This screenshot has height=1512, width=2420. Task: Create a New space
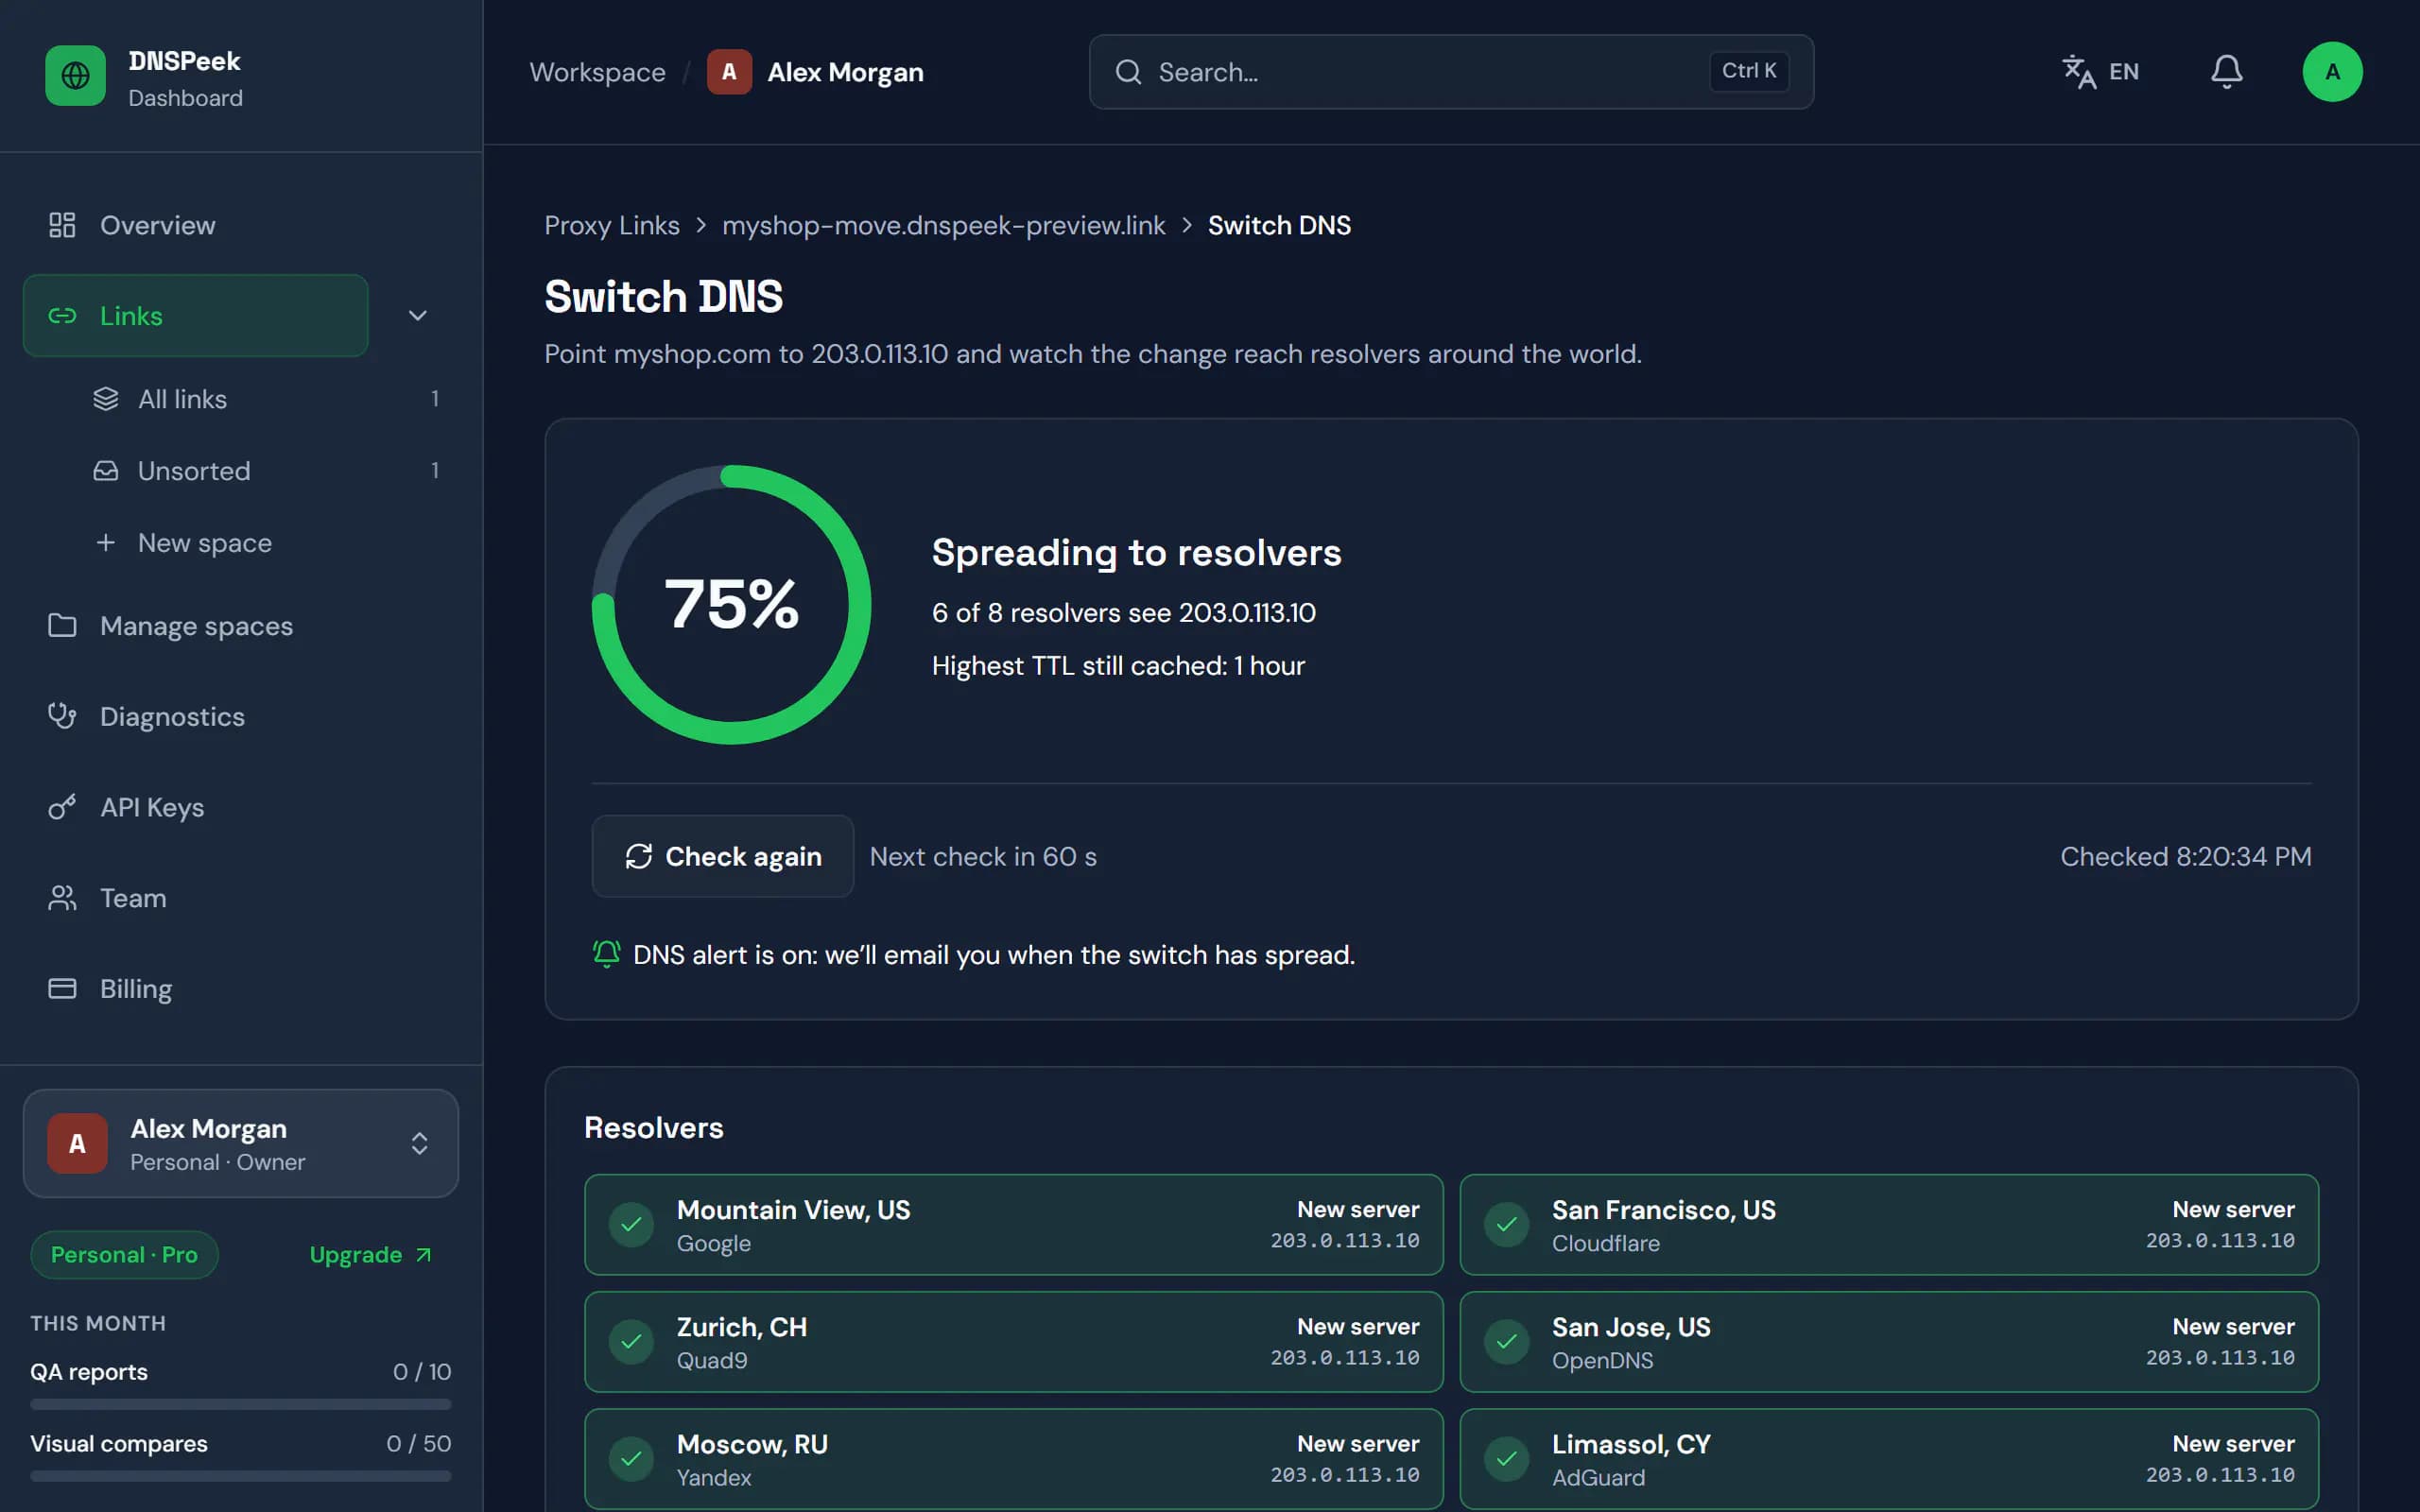click(x=265, y=543)
